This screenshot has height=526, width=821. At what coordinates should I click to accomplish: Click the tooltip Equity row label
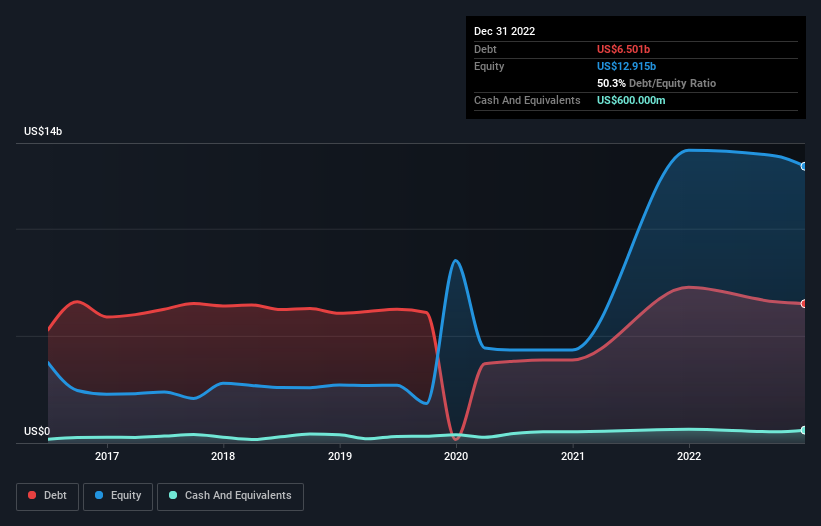coord(489,66)
